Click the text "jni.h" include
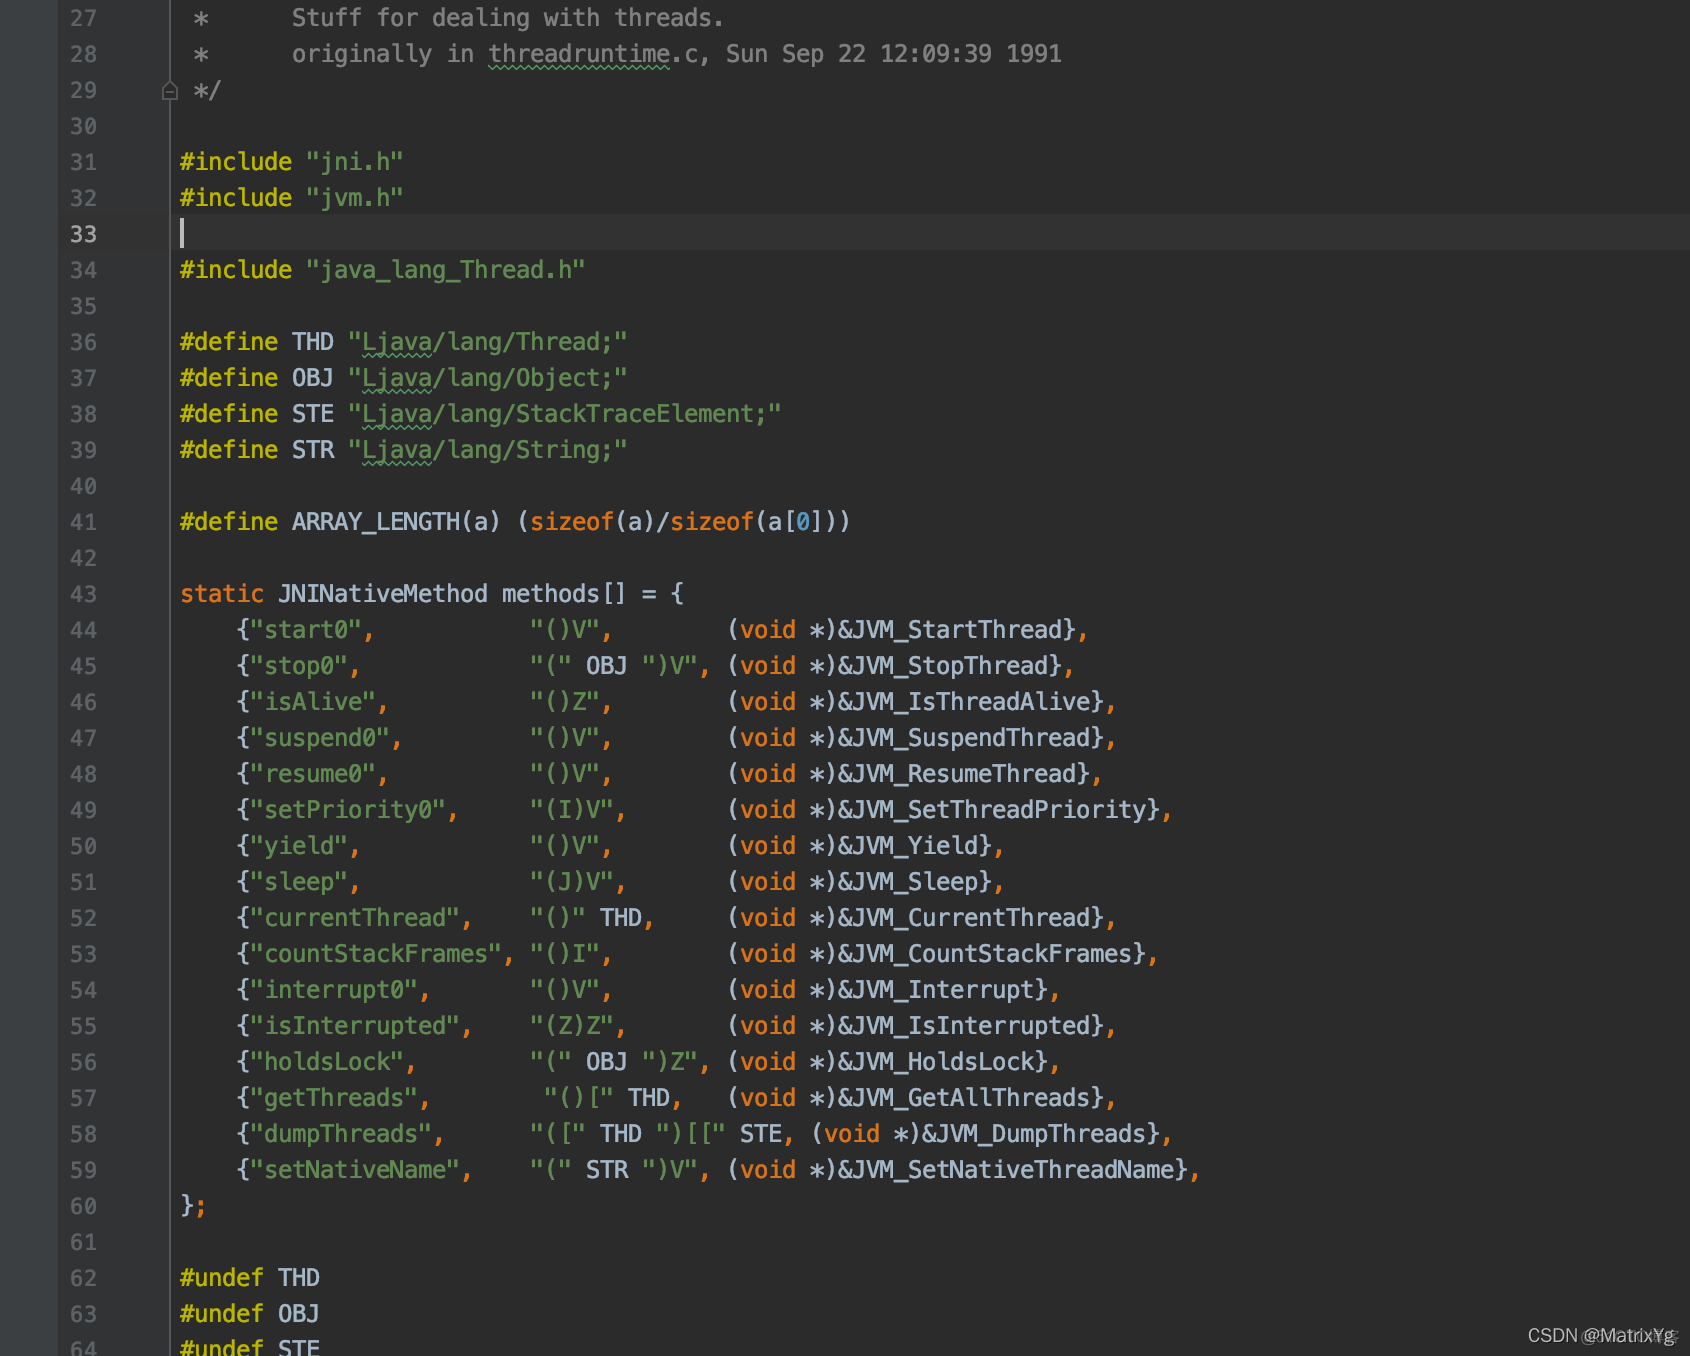The height and width of the screenshot is (1356, 1690). point(355,162)
